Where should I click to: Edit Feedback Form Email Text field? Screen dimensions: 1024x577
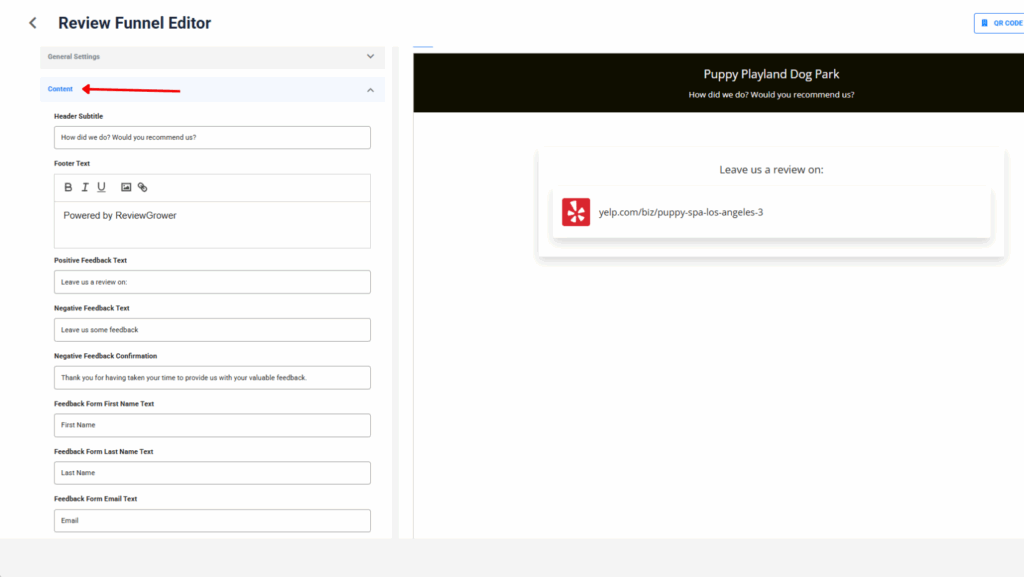coord(212,521)
